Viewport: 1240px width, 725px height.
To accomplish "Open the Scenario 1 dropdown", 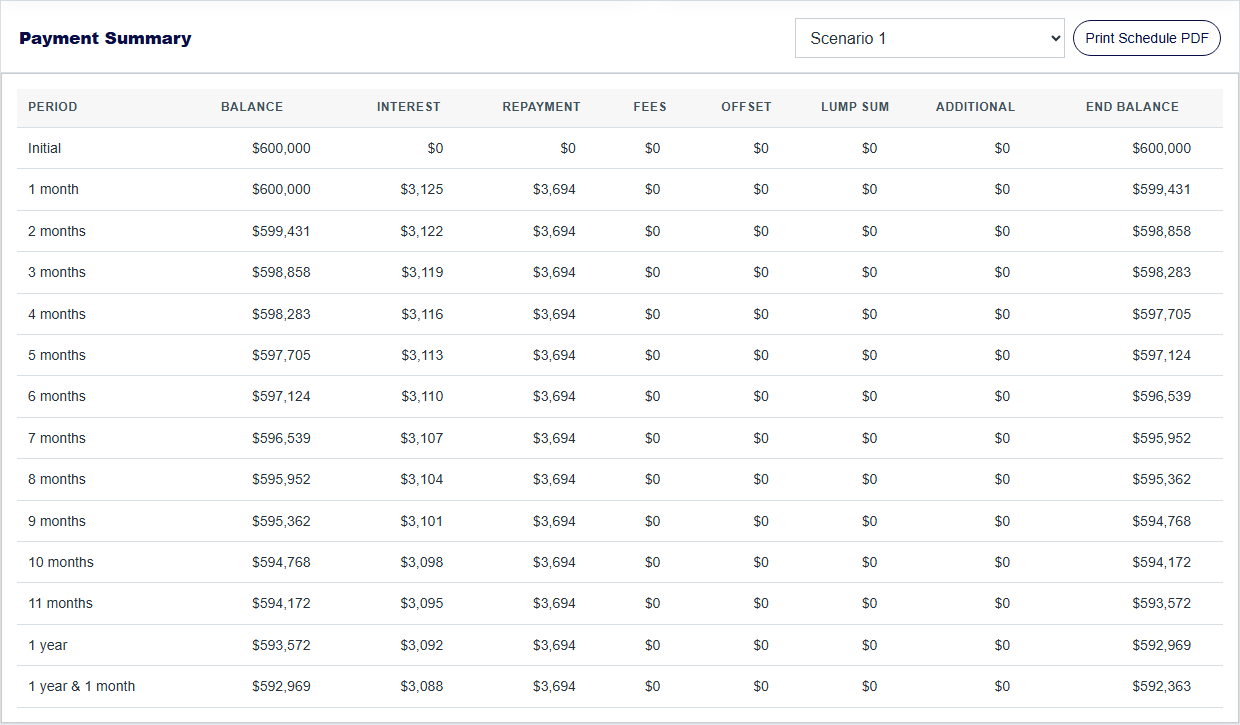I will (x=930, y=38).
